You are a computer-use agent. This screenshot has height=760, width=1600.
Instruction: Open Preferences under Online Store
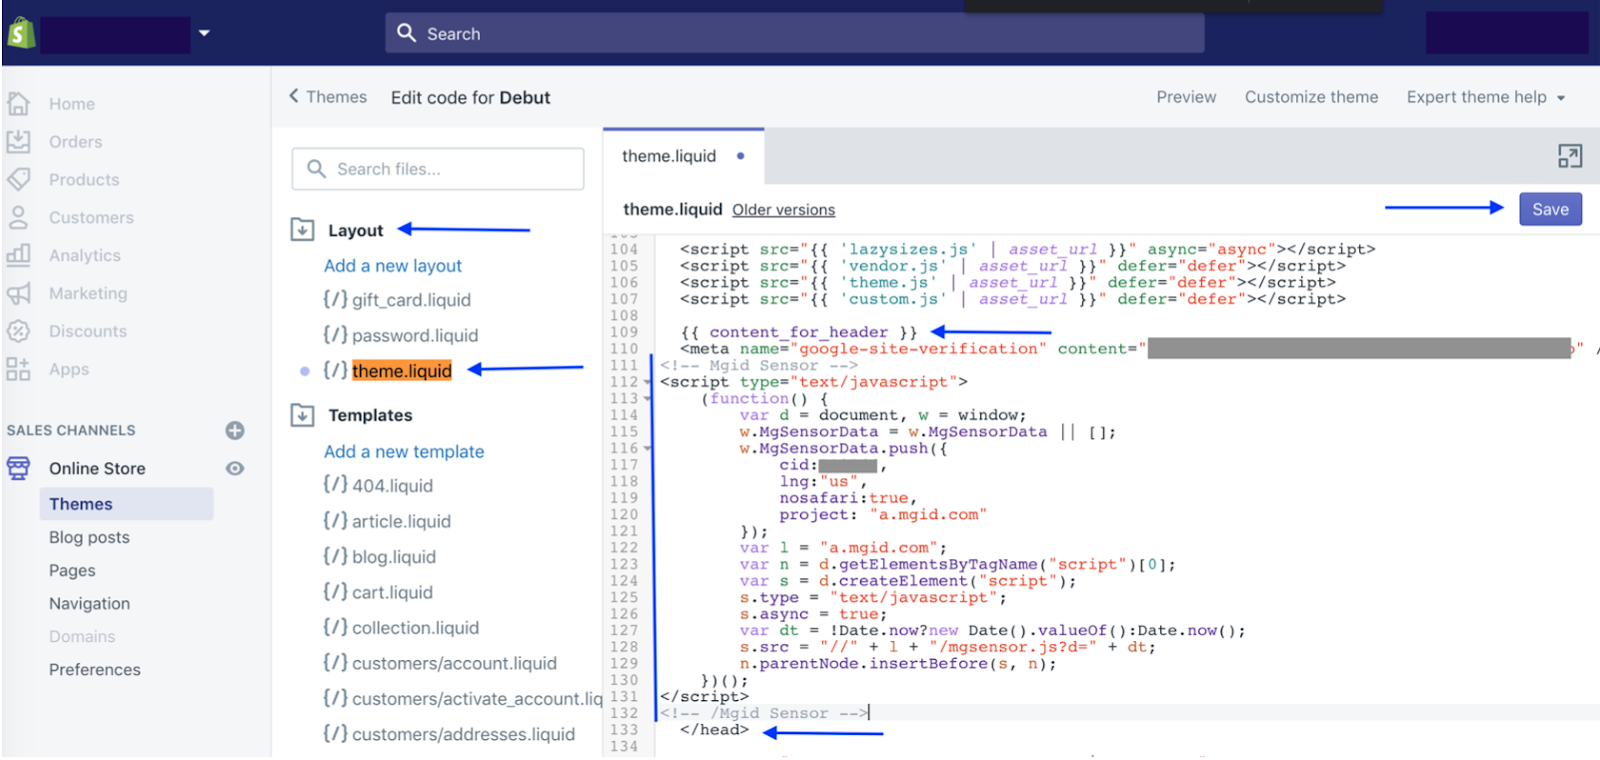tap(95, 670)
